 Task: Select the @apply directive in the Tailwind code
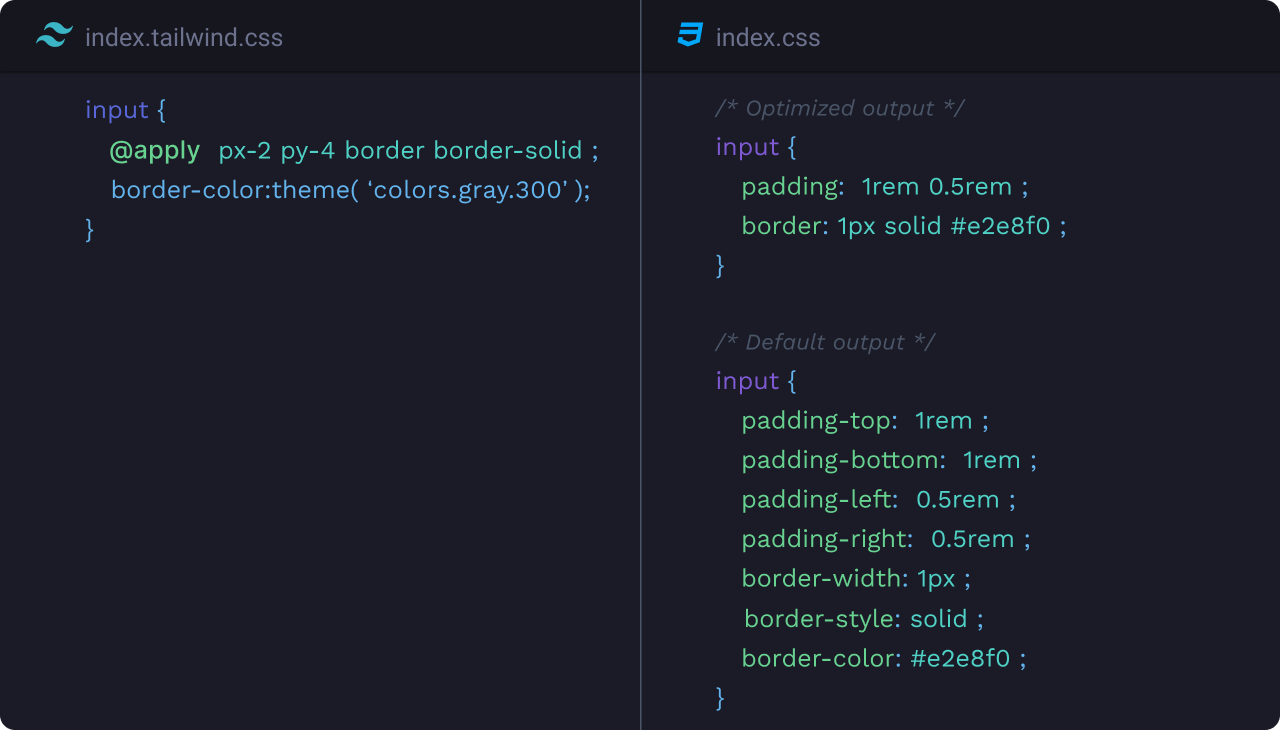(x=156, y=149)
